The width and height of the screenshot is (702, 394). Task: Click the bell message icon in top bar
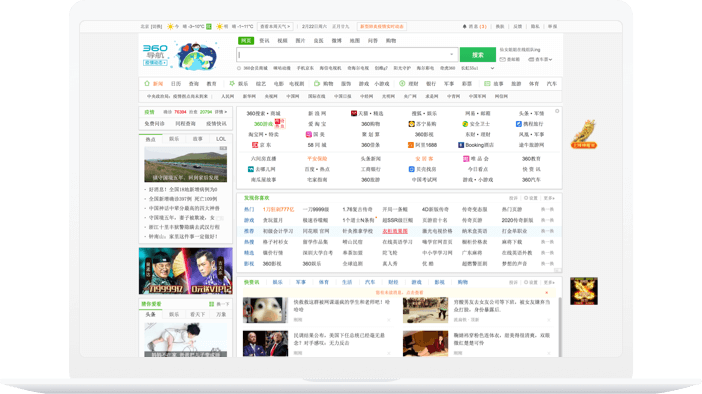point(464,26)
